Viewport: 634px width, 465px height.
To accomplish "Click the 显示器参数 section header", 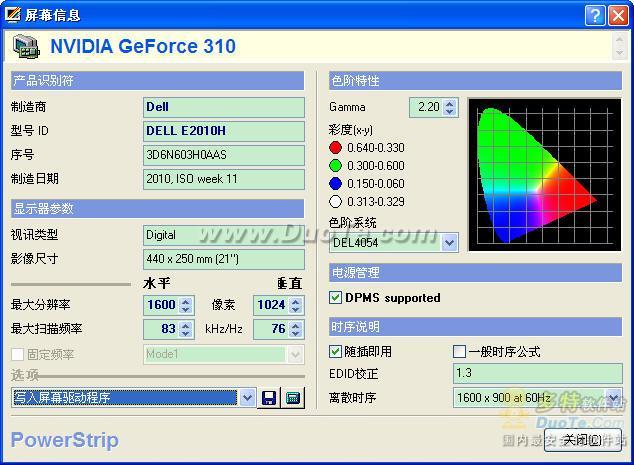I will pos(157,209).
